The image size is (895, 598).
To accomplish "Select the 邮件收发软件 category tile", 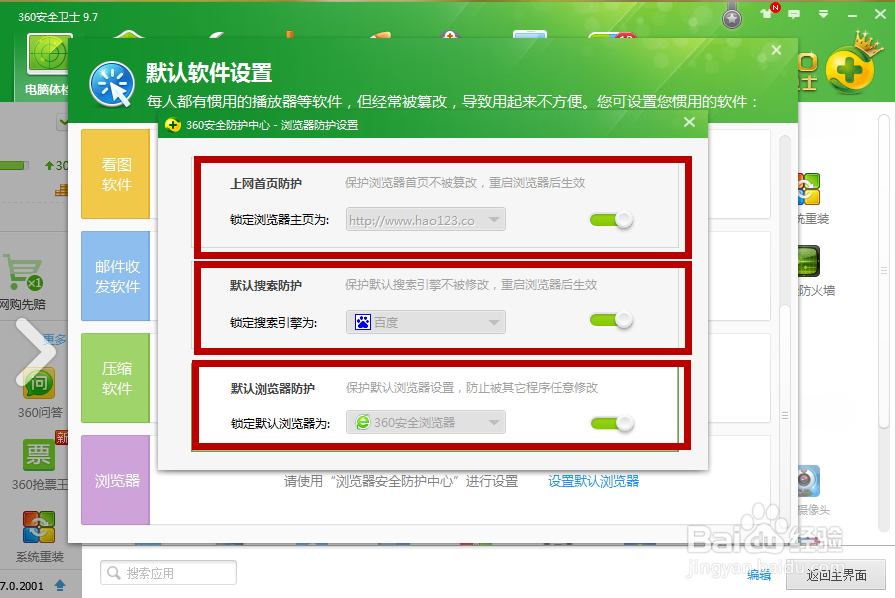I will pyautogui.click(x=116, y=276).
